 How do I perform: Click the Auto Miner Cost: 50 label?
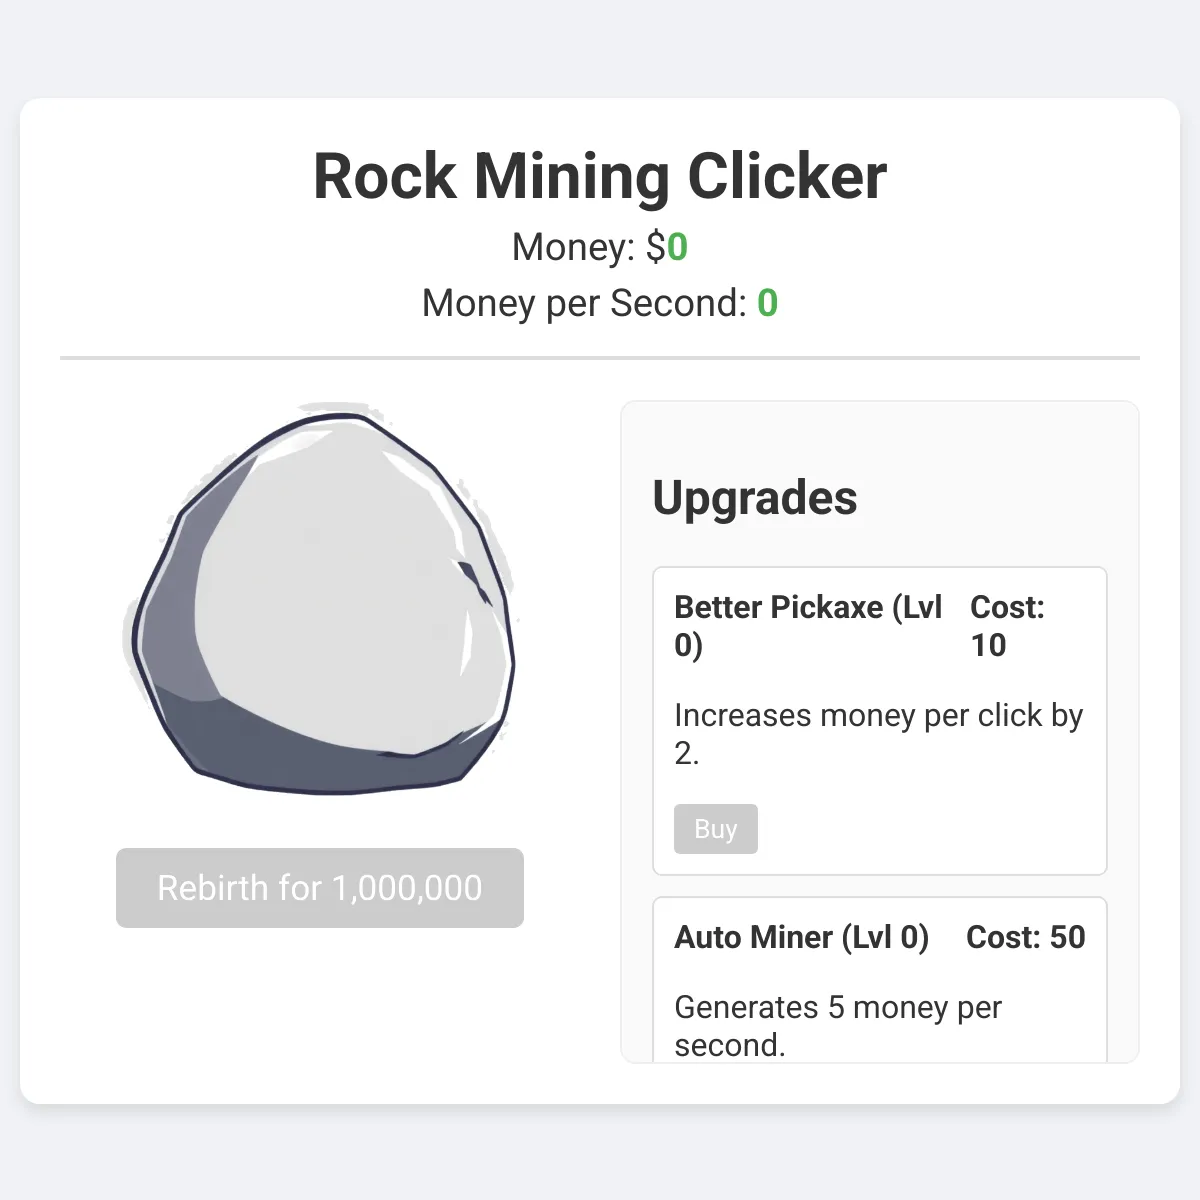coord(1026,937)
